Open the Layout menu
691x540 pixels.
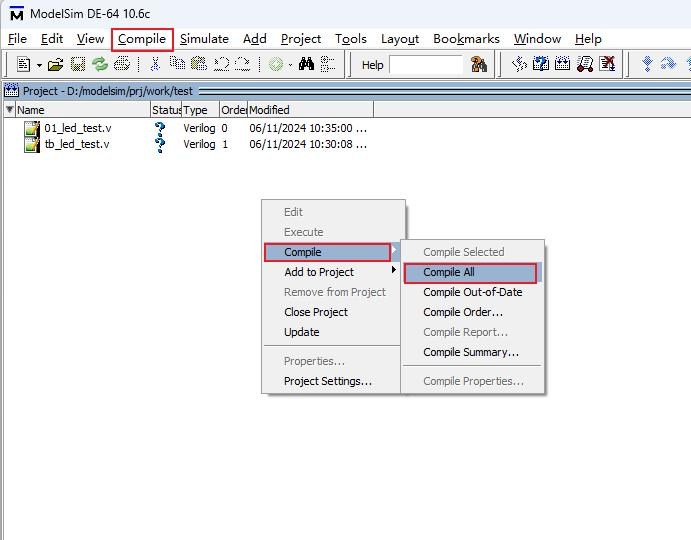400,39
